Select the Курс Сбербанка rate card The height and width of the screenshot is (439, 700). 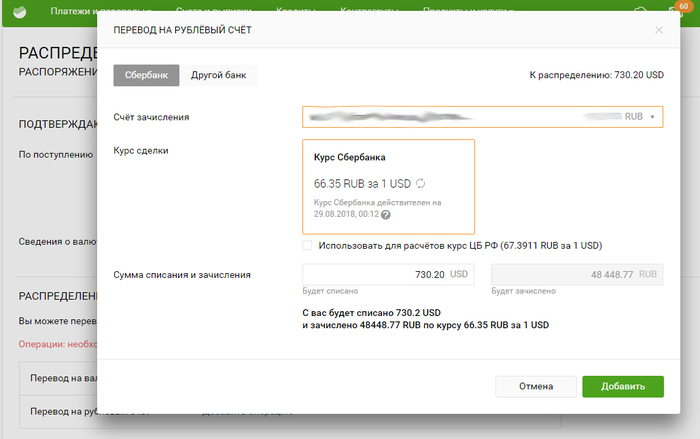tap(388, 186)
